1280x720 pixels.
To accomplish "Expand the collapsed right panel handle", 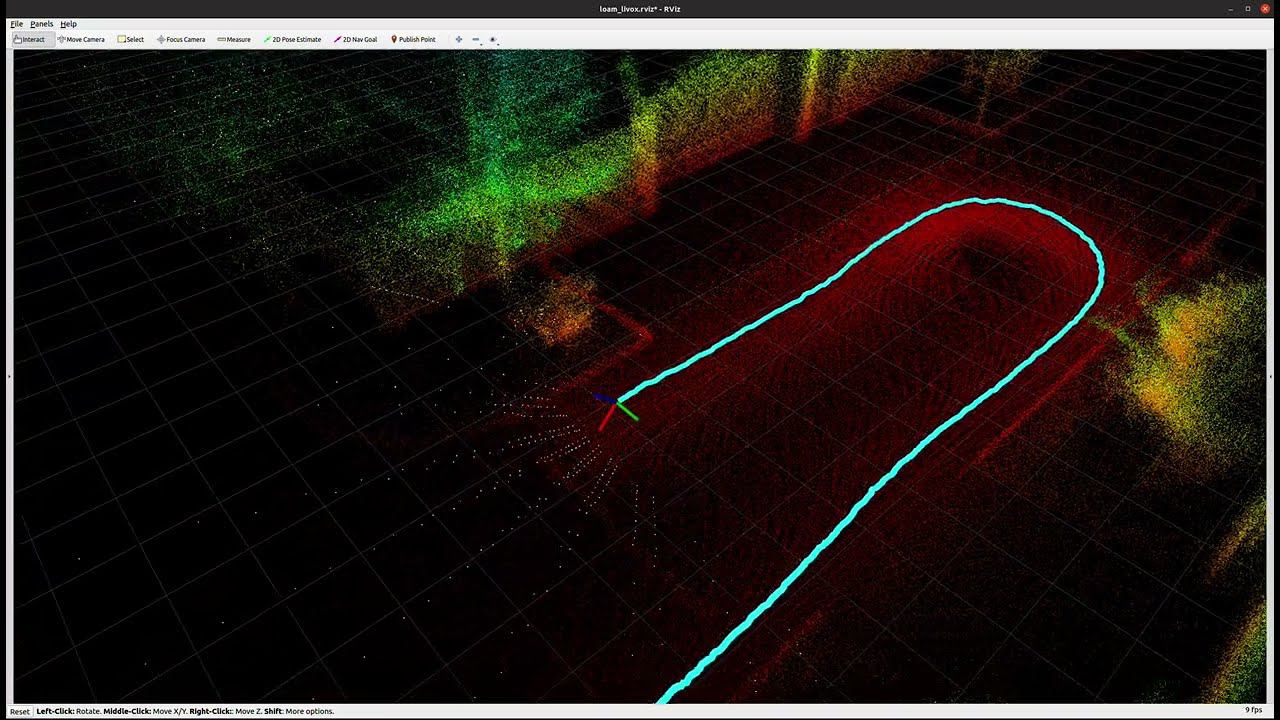I will 1271,377.
